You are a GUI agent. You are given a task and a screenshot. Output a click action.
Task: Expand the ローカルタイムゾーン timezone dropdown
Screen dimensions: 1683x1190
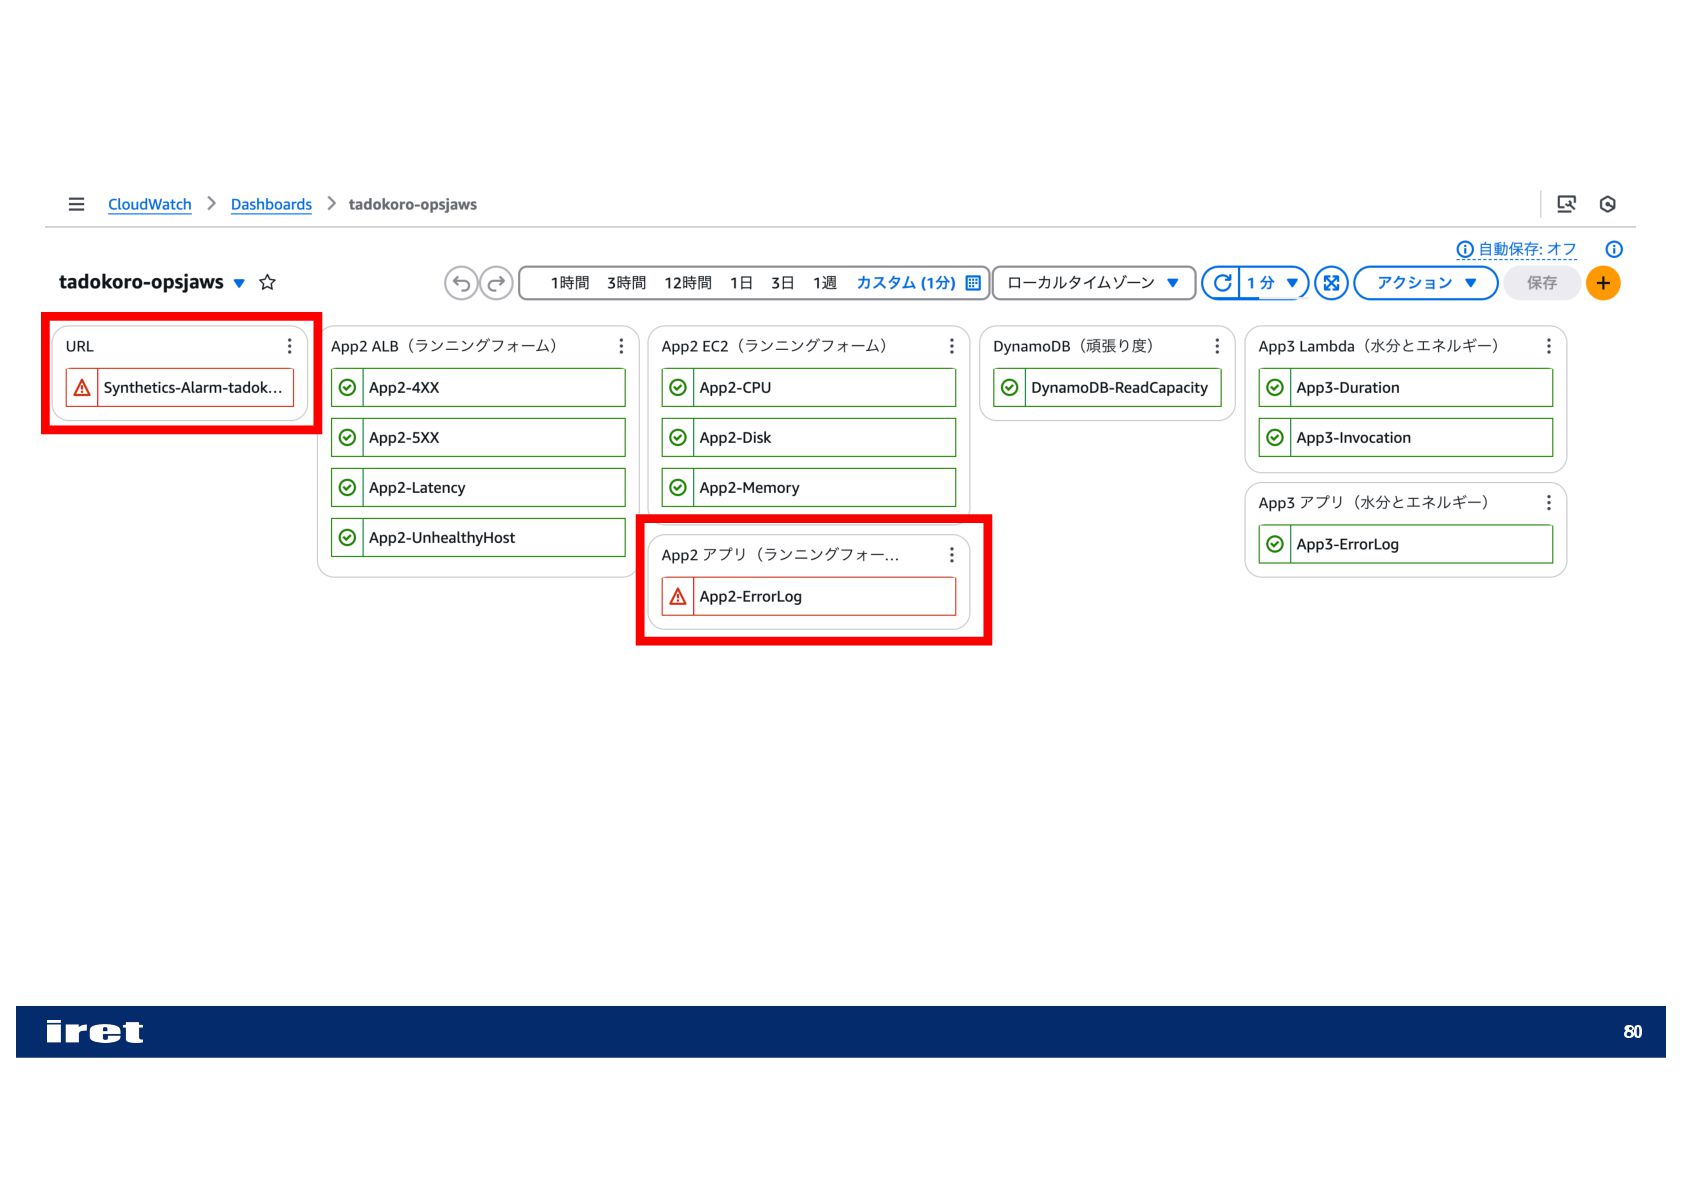point(1094,283)
